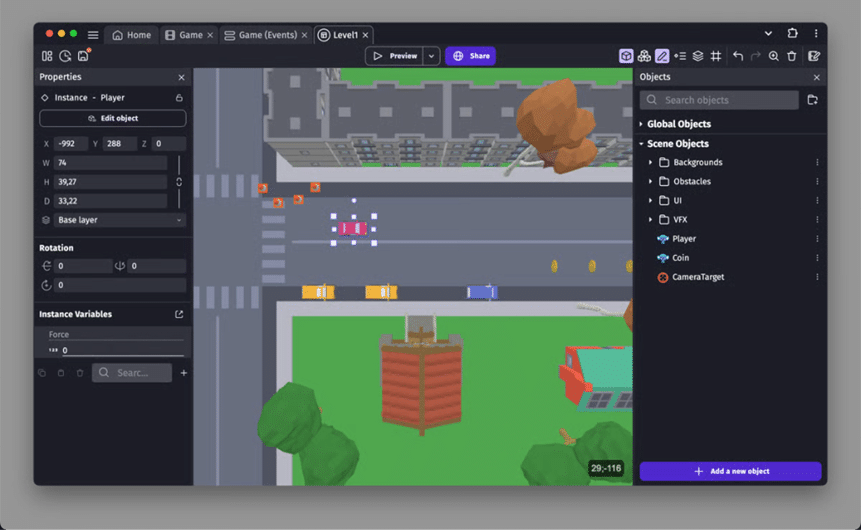Image resolution: width=861 pixels, height=530 pixels.
Task: Open the zoom options magnifier icon
Action: [x=774, y=56]
